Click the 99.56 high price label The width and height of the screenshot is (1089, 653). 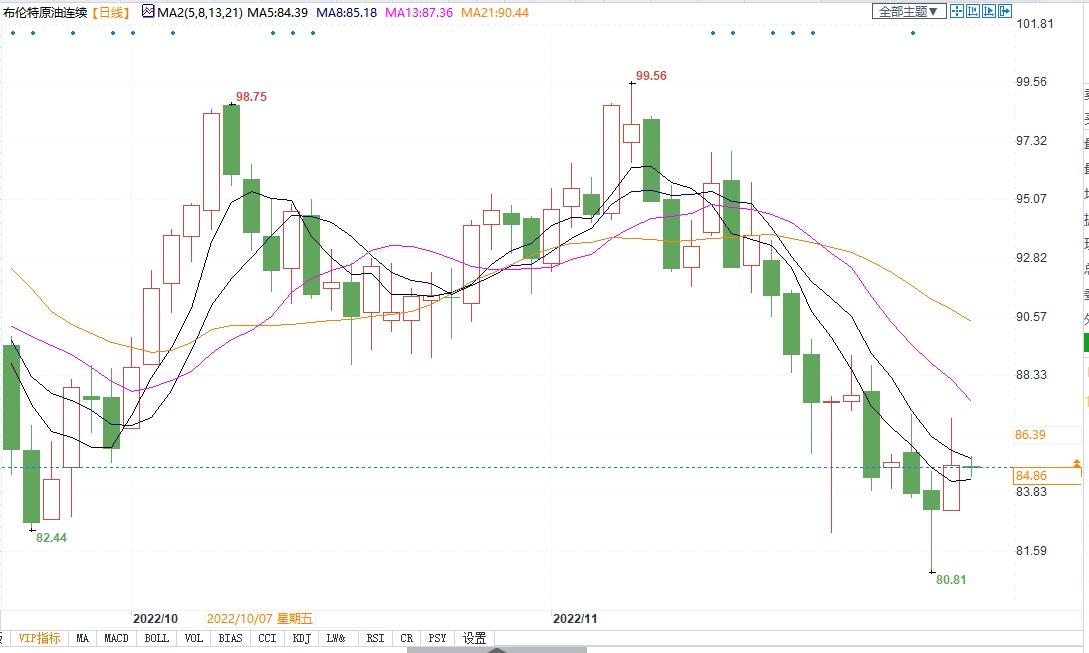point(651,76)
